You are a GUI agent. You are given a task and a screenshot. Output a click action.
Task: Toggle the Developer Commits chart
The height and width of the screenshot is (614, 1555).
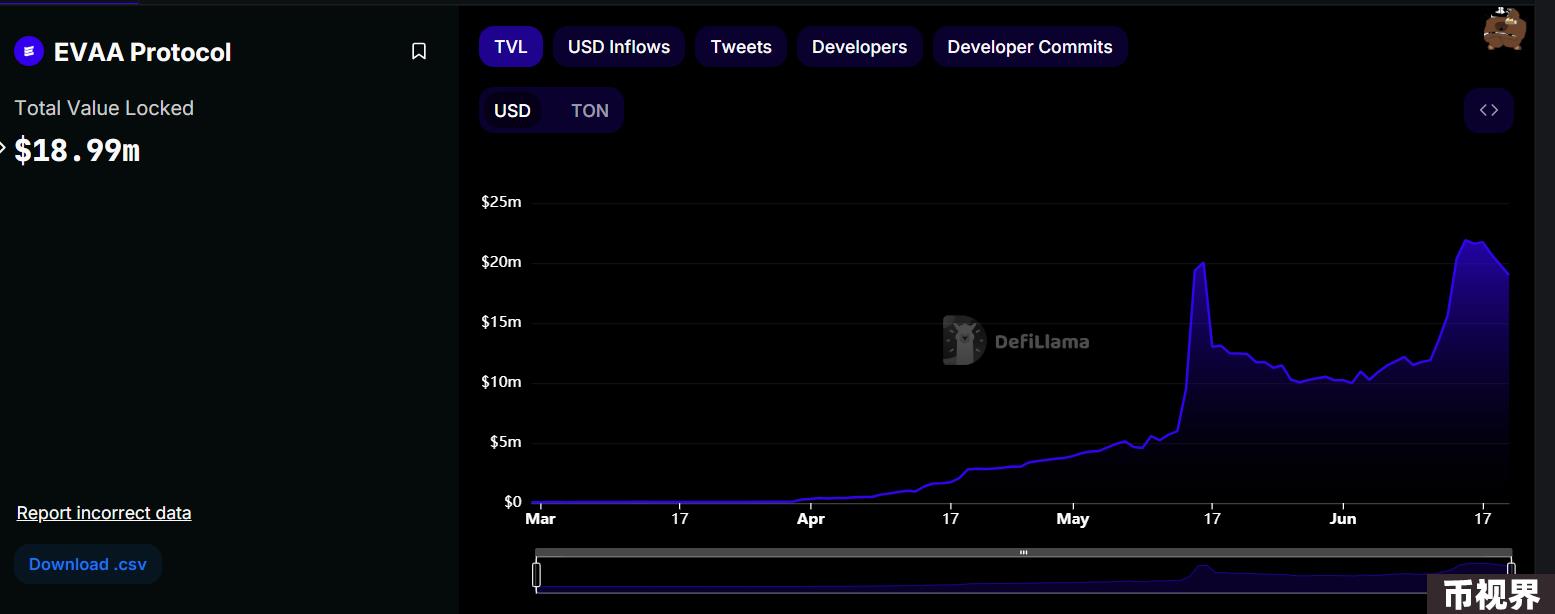click(x=1030, y=47)
